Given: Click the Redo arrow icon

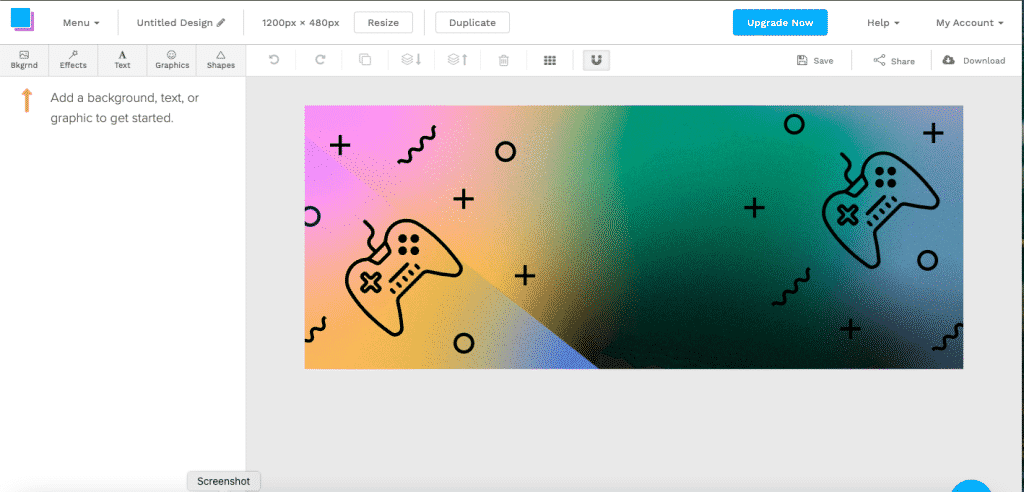Looking at the screenshot, I should click(320, 60).
